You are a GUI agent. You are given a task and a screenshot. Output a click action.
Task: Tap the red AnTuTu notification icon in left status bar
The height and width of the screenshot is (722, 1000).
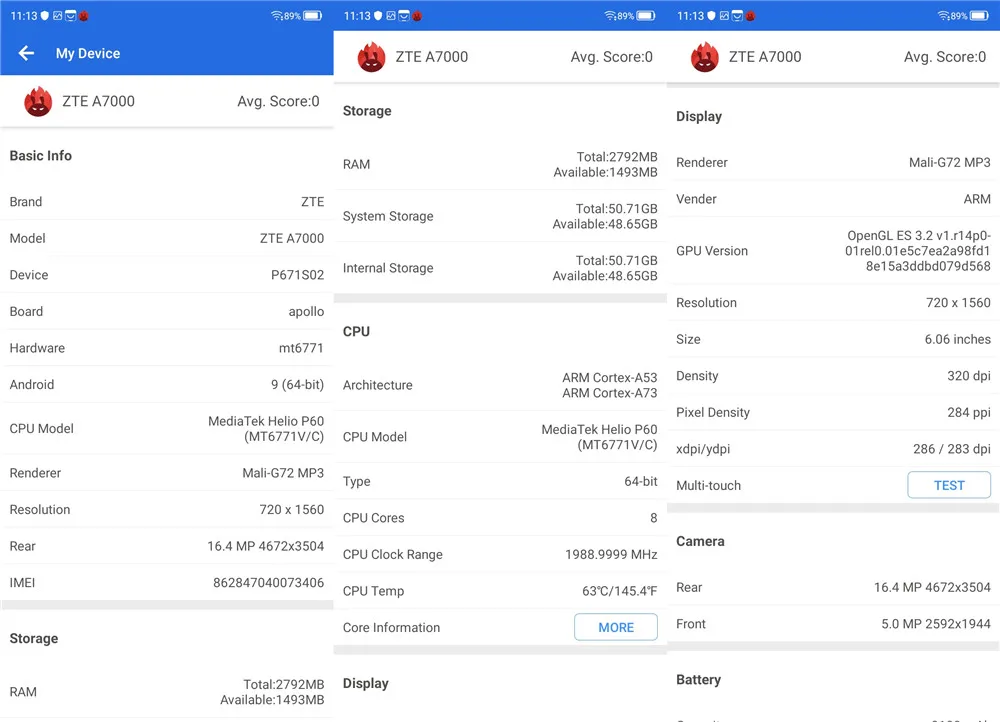click(84, 16)
